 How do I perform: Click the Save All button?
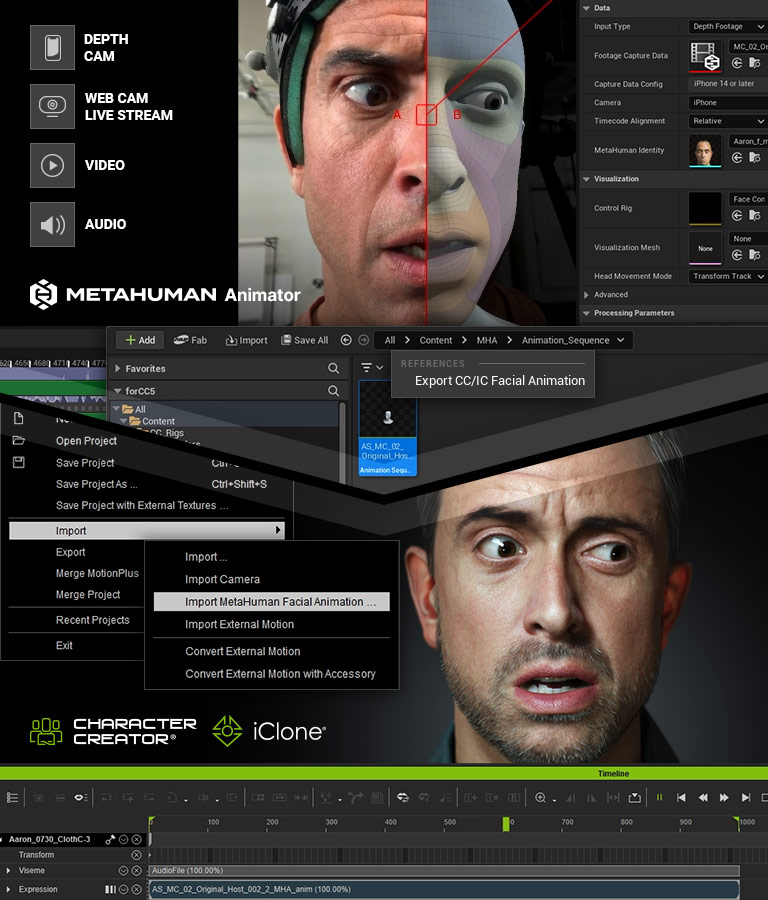point(303,340)
